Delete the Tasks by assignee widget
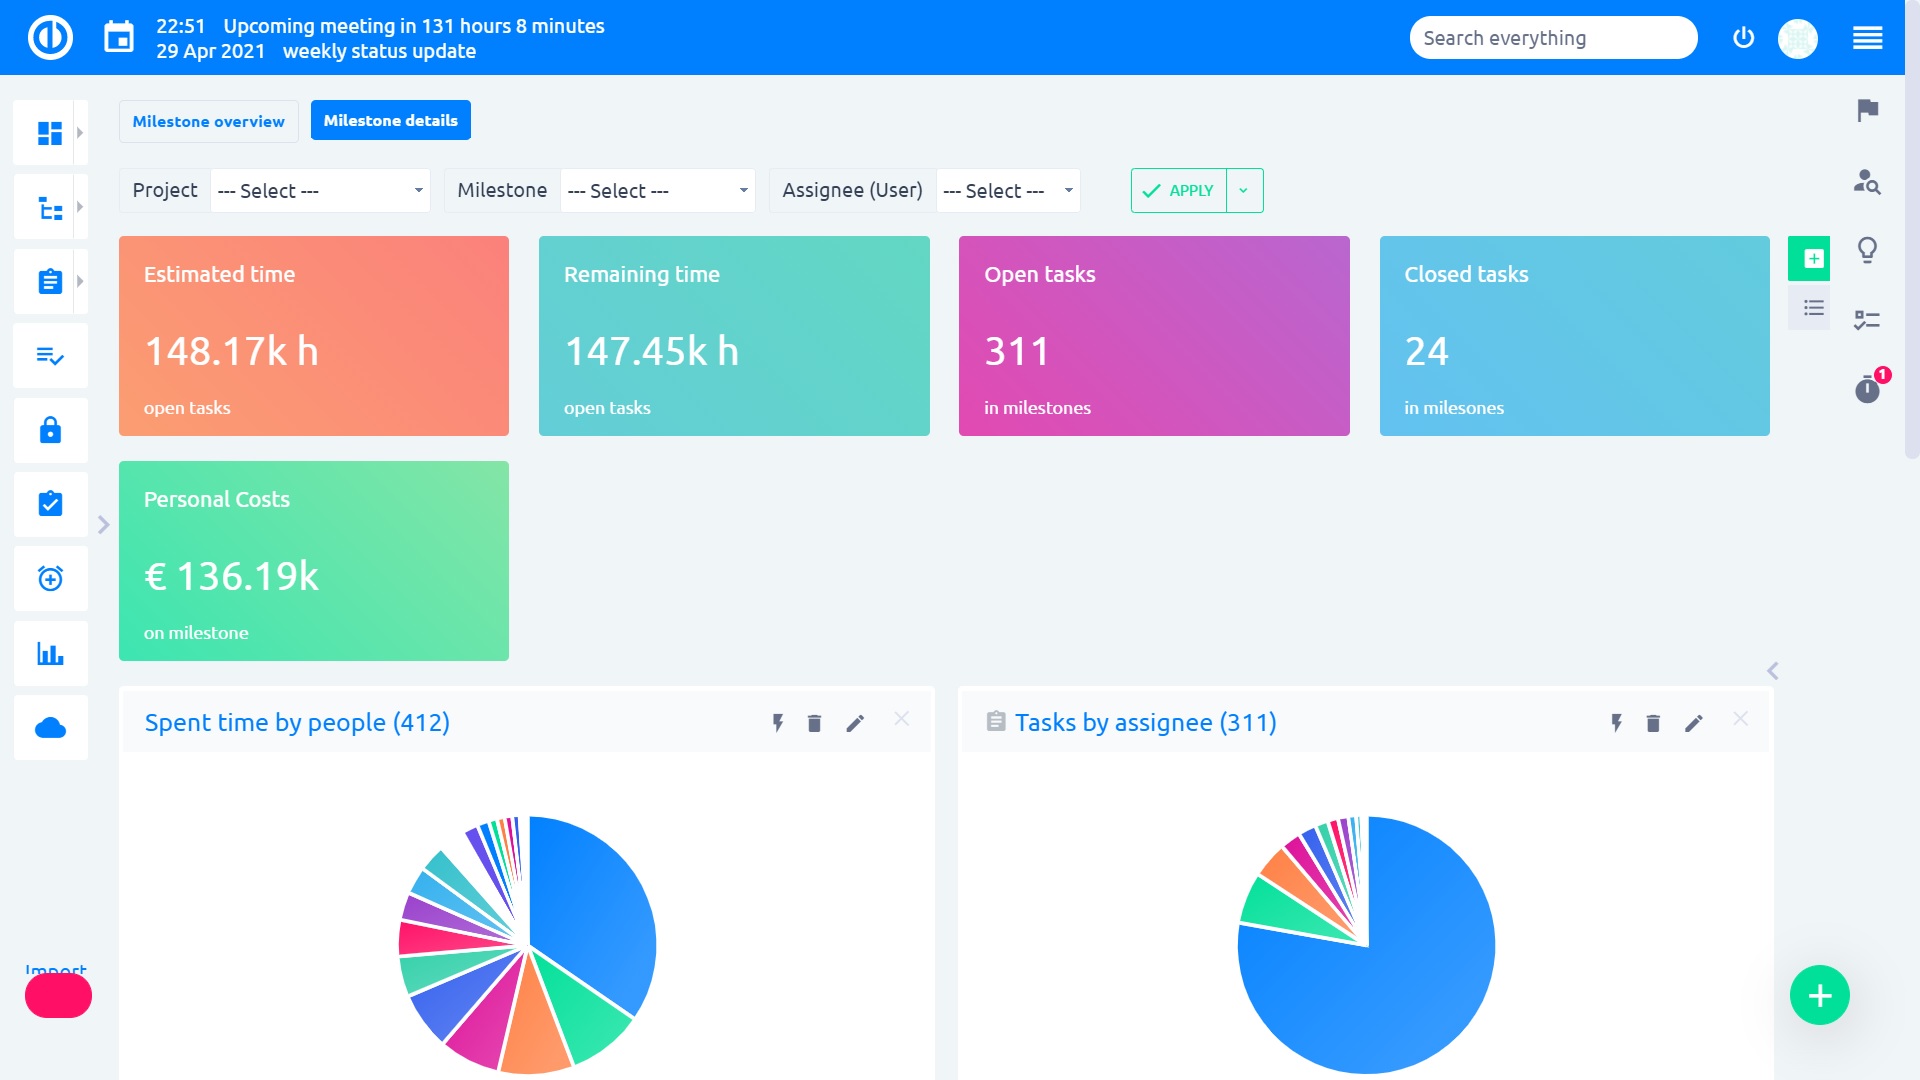1920x1080 pixels. [x=1651, y=722]
